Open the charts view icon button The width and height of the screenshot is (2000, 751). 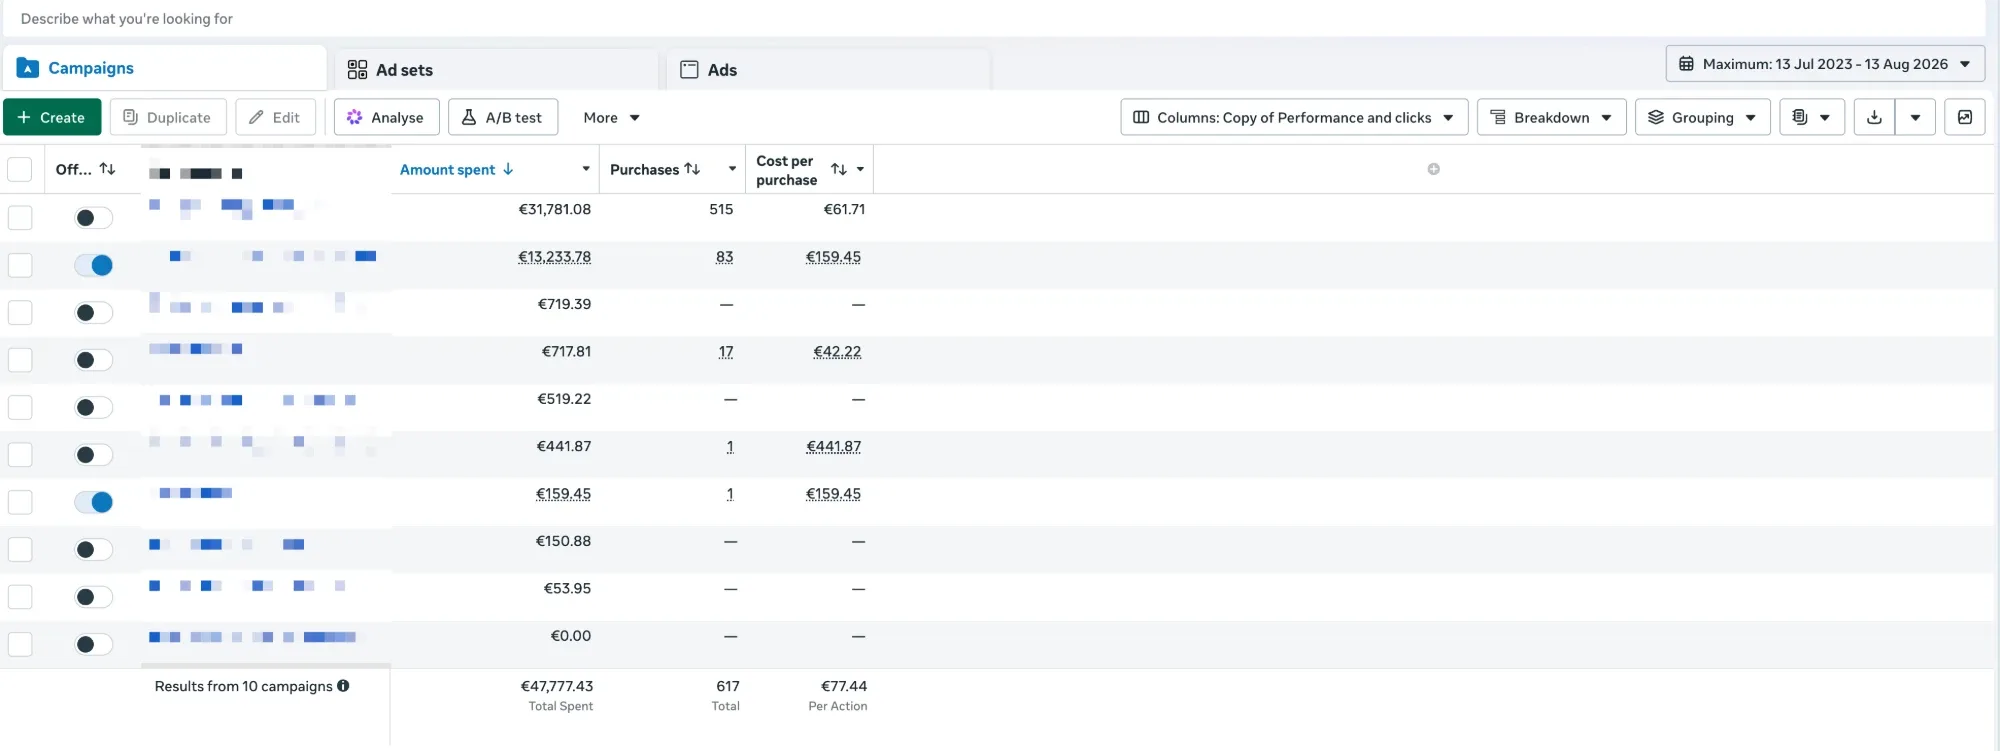click(x=1964, y=117)
